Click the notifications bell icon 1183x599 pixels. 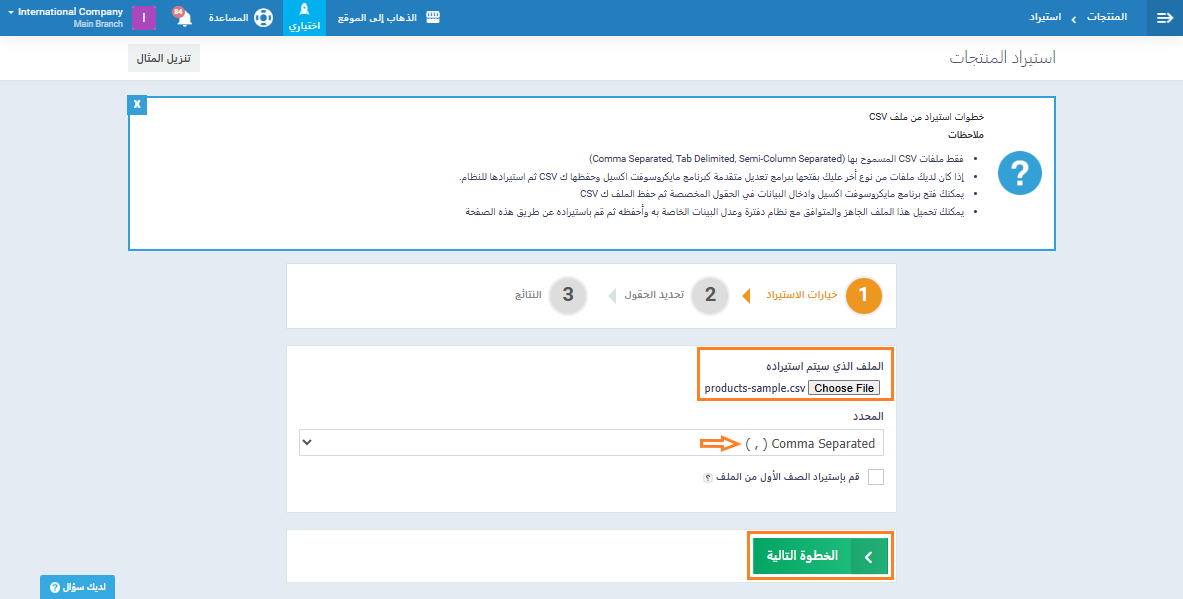(x=183, y=18)
